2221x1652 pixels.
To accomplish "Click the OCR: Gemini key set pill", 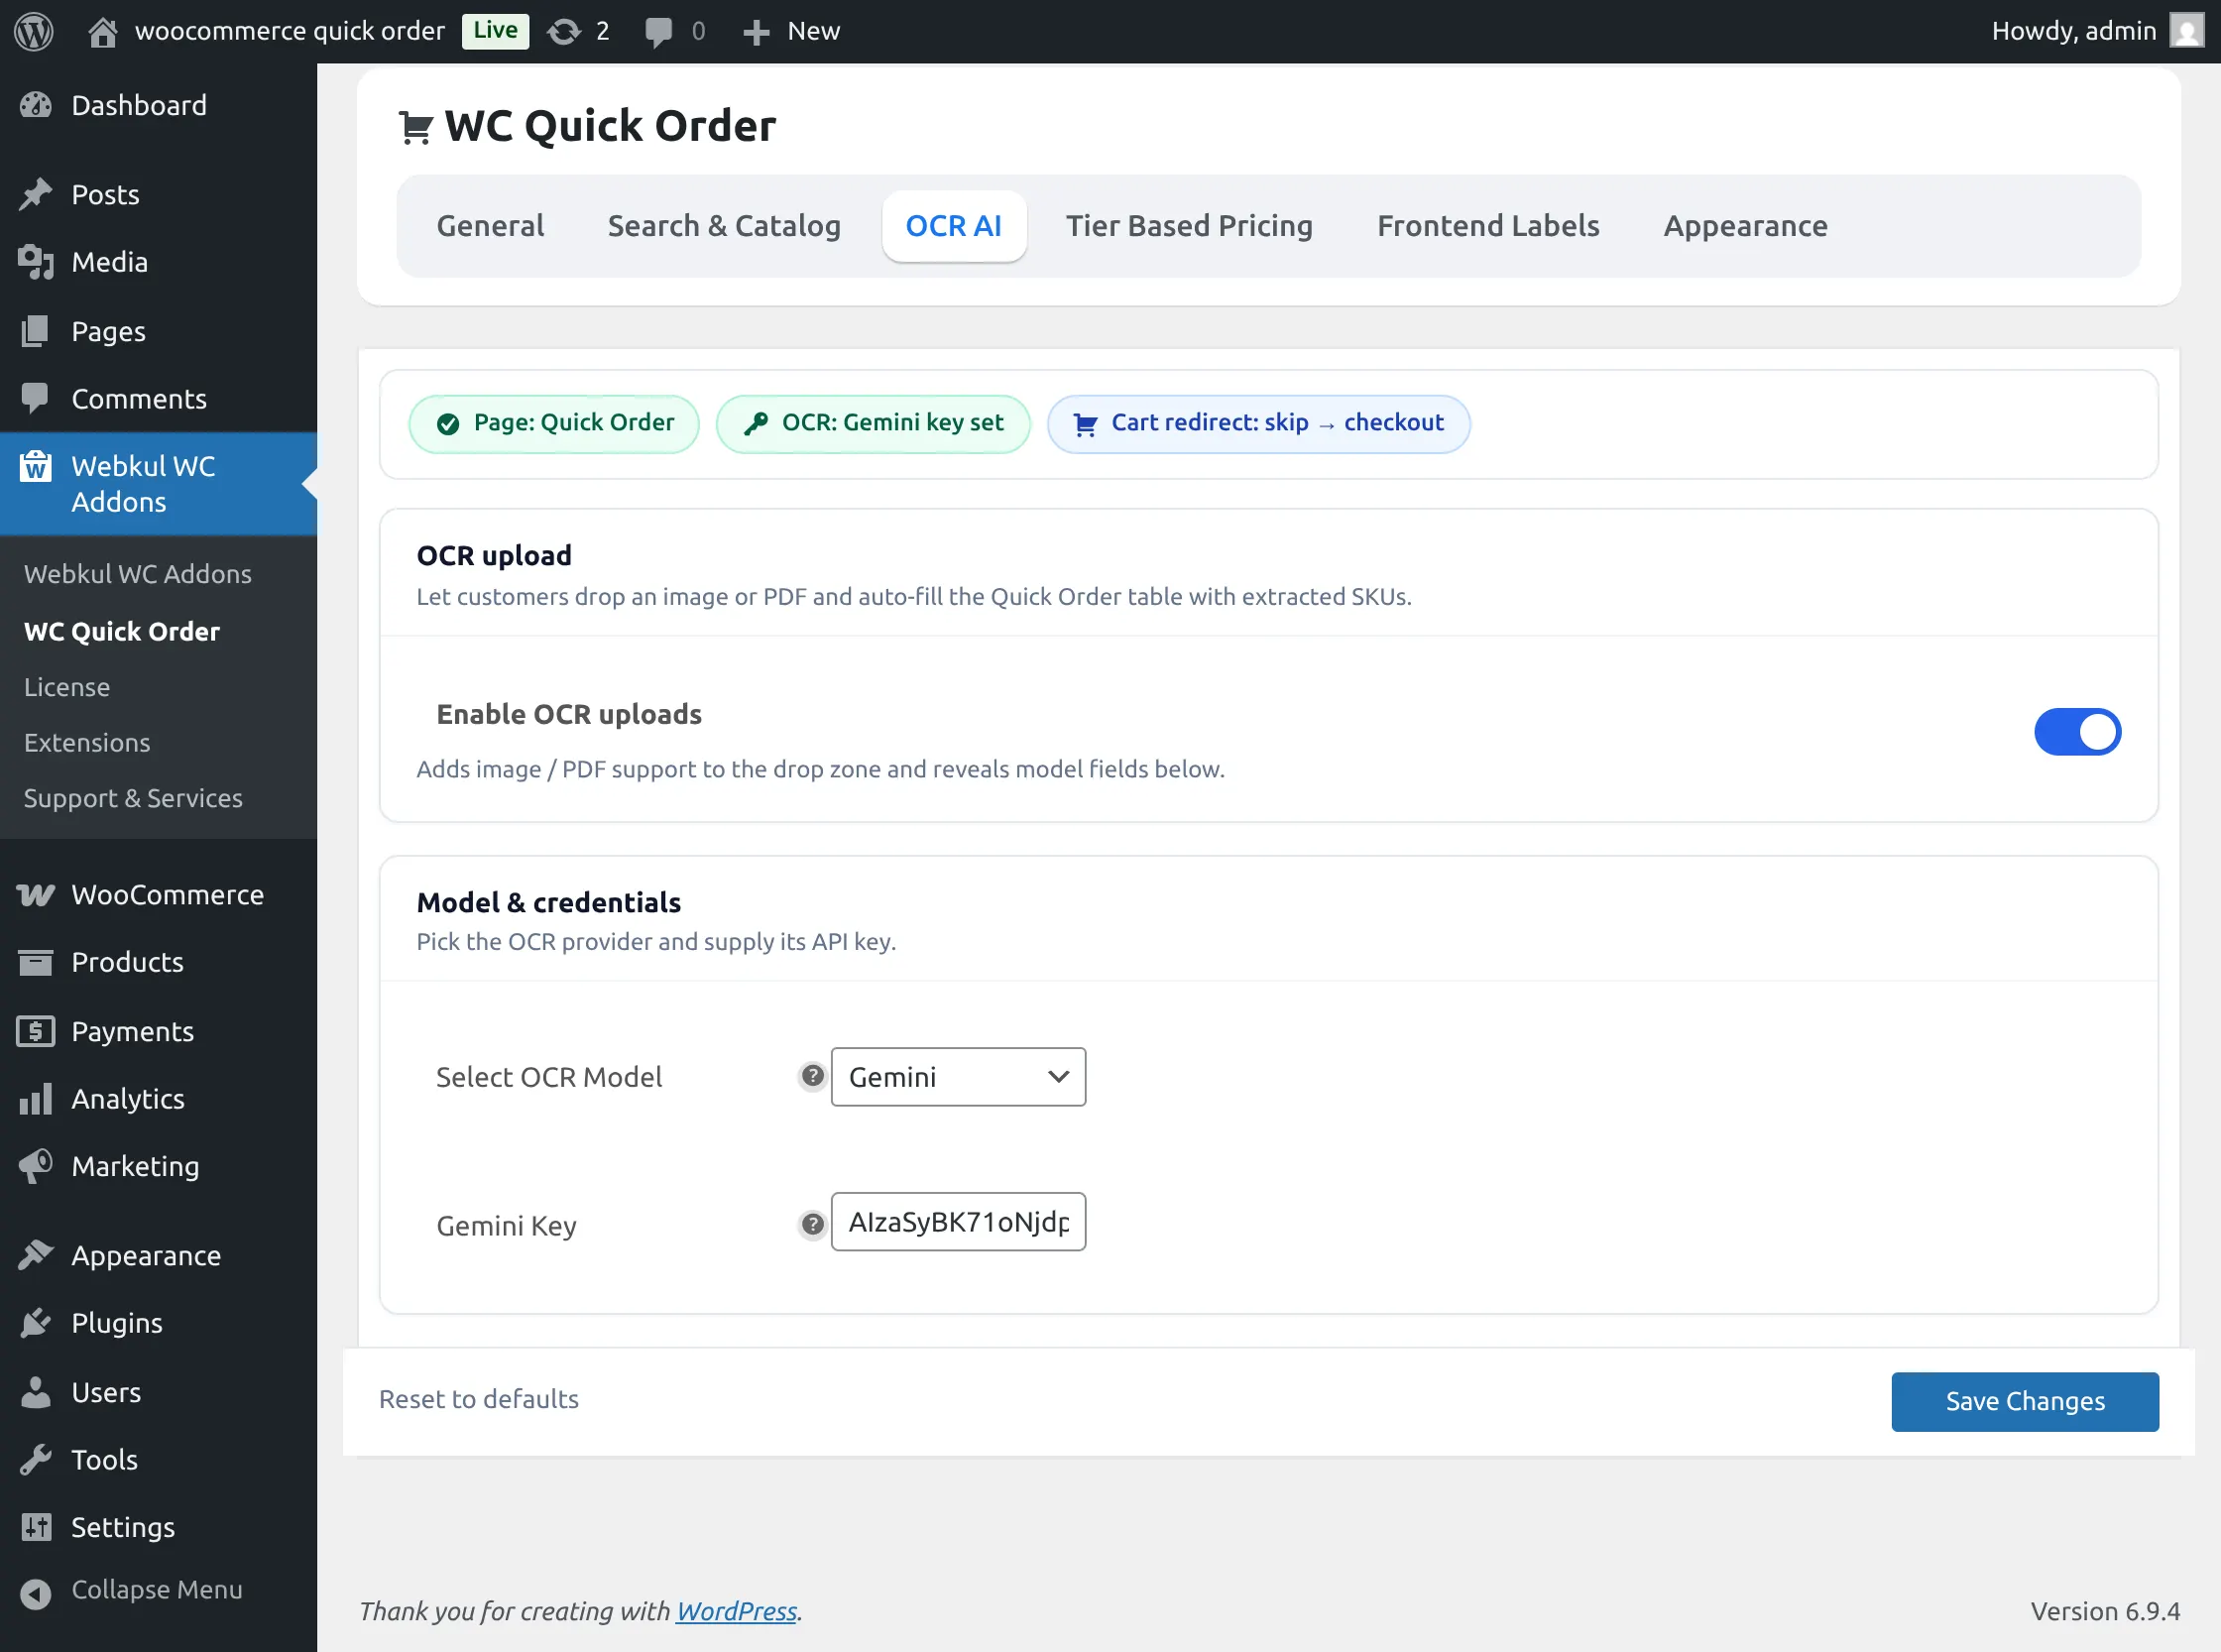I will click(x=873, y=423).
